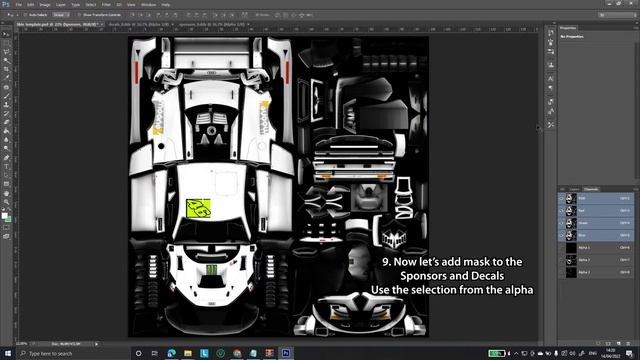
Task: Save selection as channel
Action: coord(608,344)
